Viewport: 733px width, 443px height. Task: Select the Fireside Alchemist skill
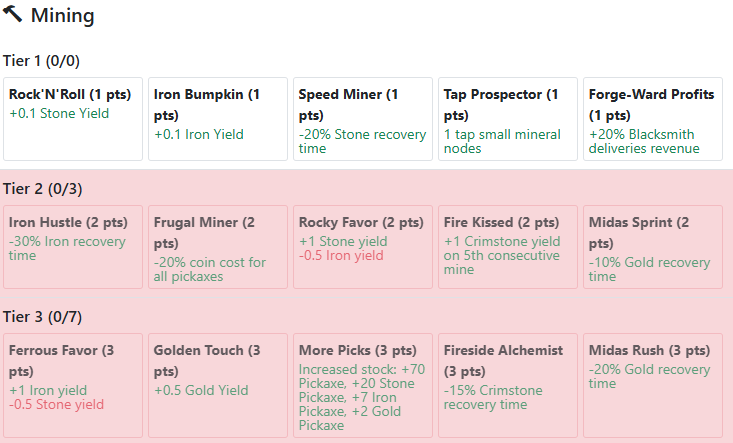(508, 385)
